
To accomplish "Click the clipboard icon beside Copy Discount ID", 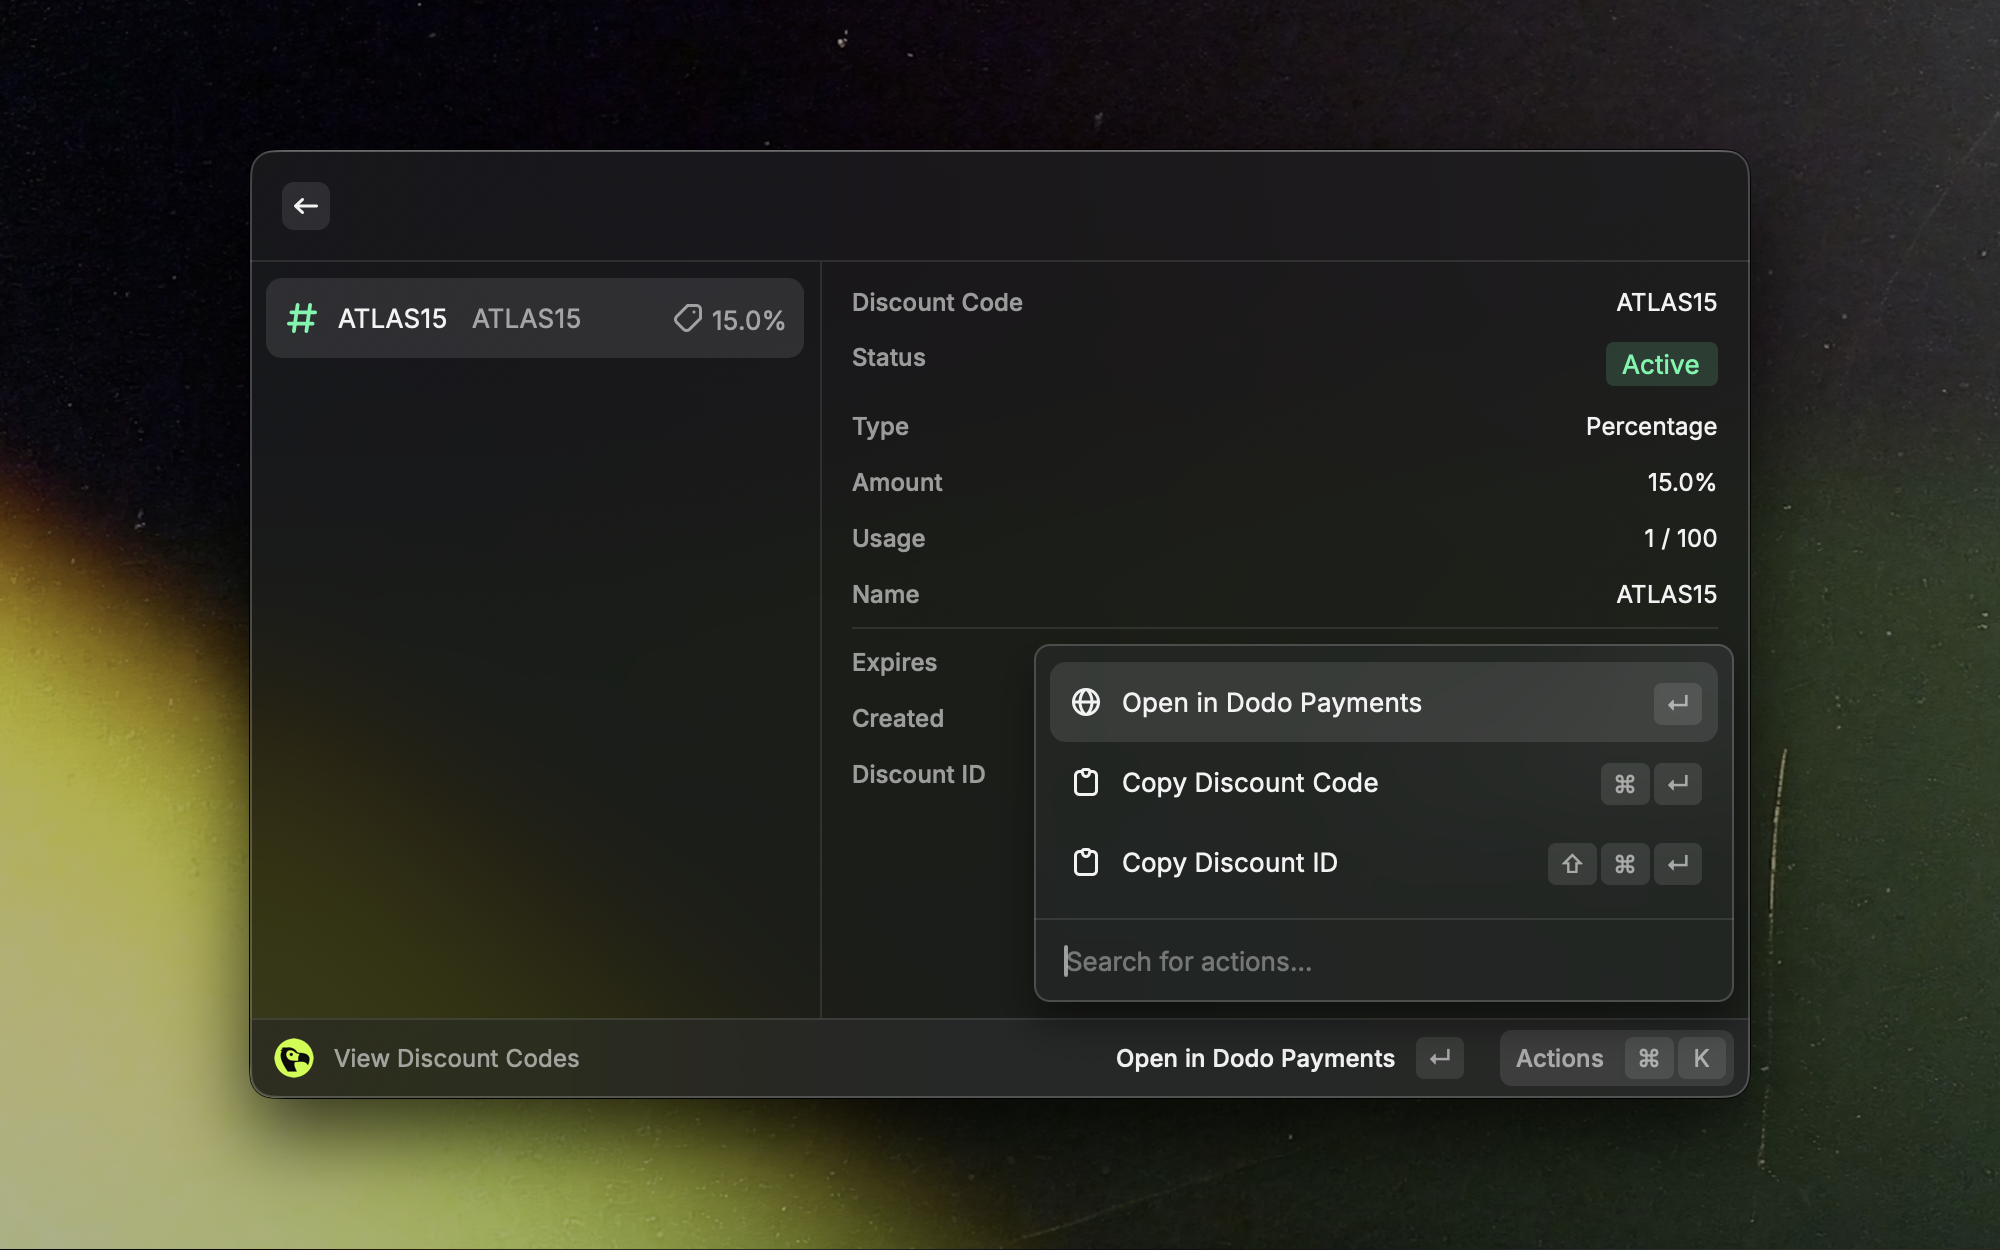I will [x=1086, y=863].
